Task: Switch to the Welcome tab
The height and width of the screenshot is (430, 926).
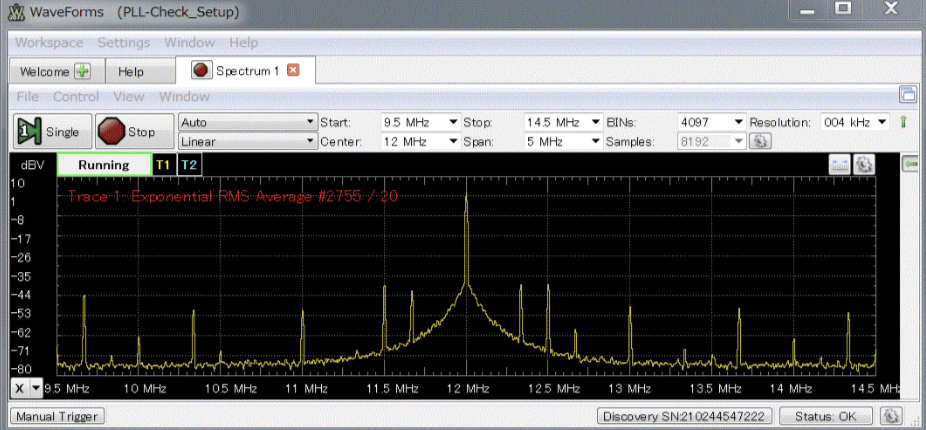Action: [x=55, y=72]
